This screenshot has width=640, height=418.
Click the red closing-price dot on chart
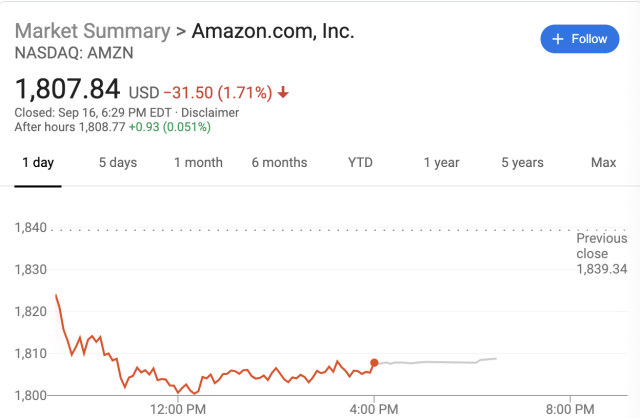click(x=374, y=363)
